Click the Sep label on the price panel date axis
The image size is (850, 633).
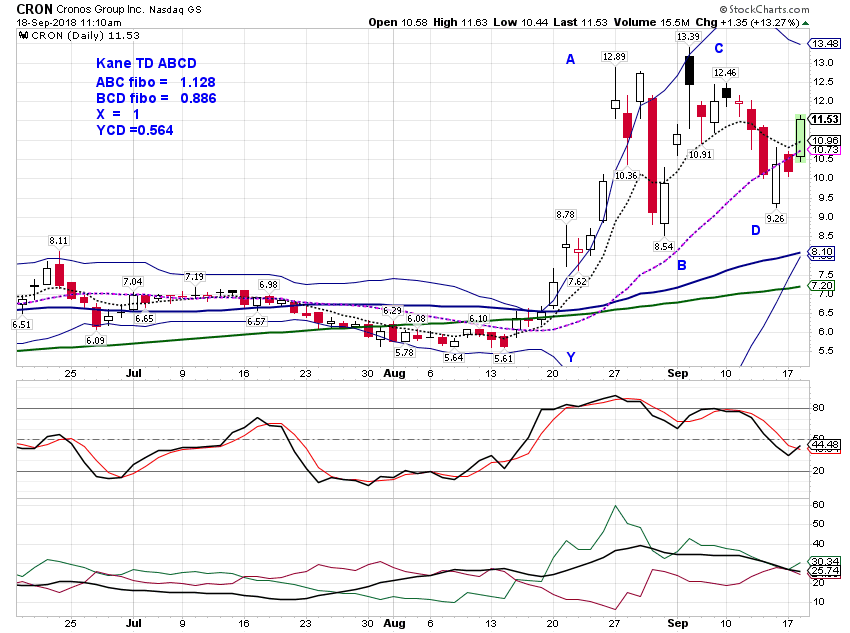[678, 373]
